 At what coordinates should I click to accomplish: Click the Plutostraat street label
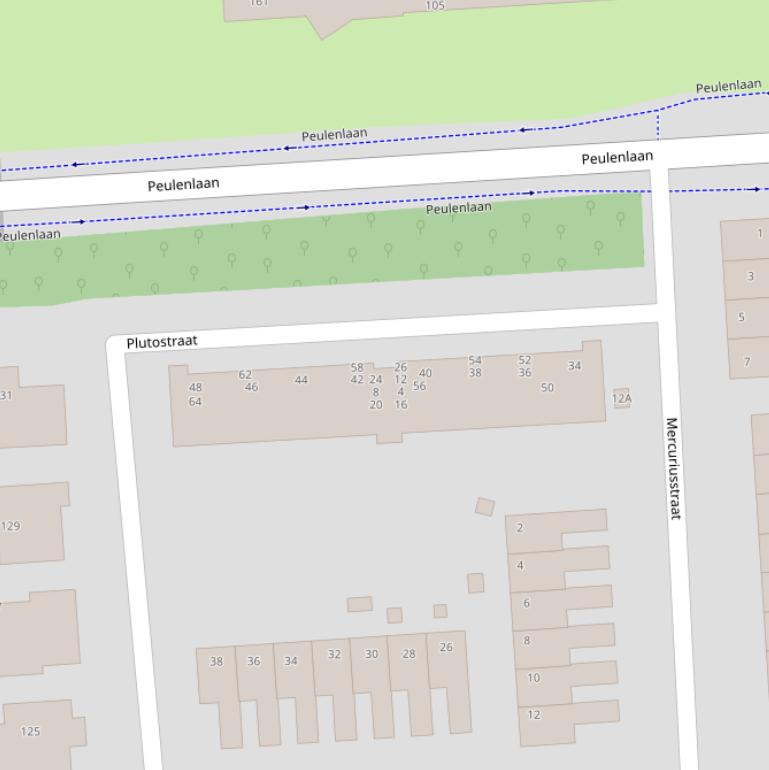coord(162,342)
